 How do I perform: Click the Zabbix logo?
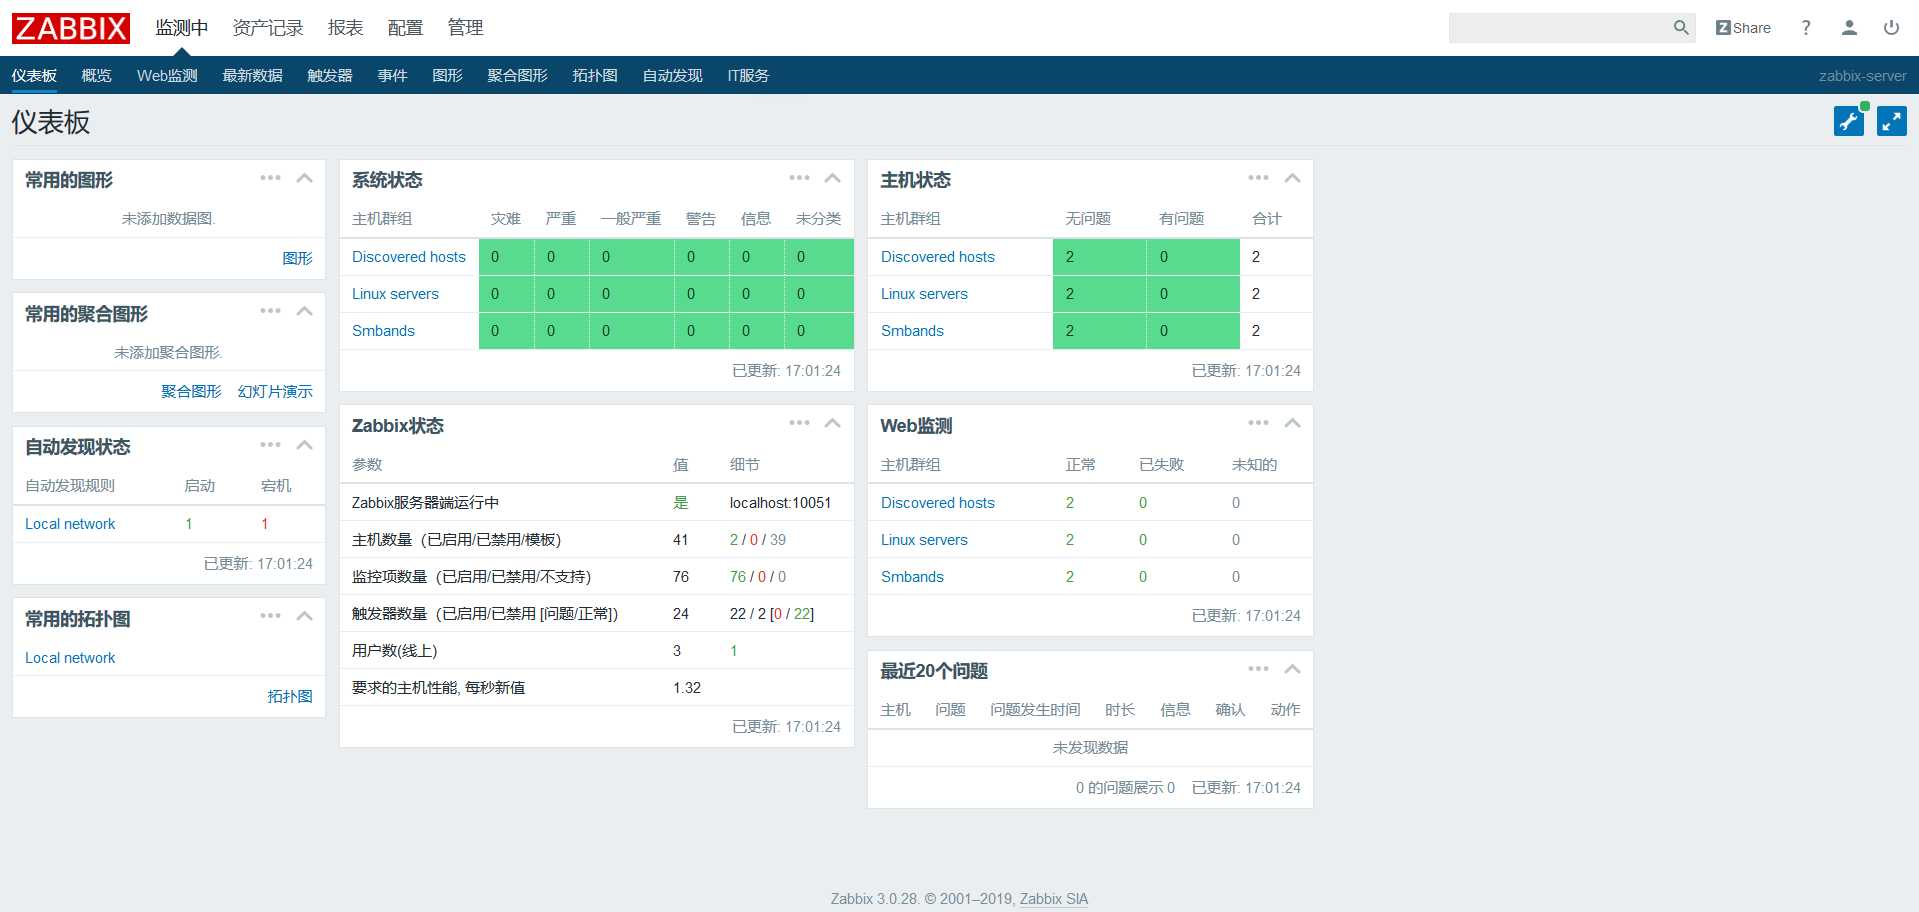point(71,28)
